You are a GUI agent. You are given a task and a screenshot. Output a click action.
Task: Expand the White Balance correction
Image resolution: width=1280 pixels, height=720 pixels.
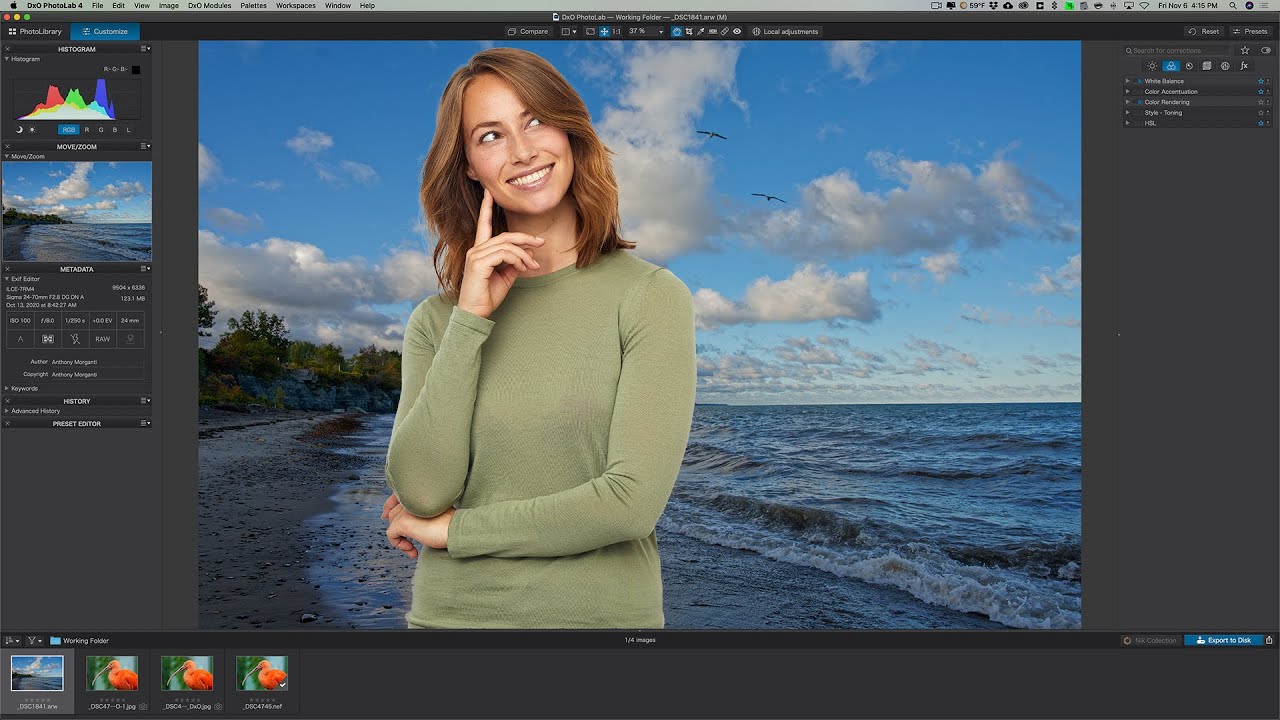1127,81
